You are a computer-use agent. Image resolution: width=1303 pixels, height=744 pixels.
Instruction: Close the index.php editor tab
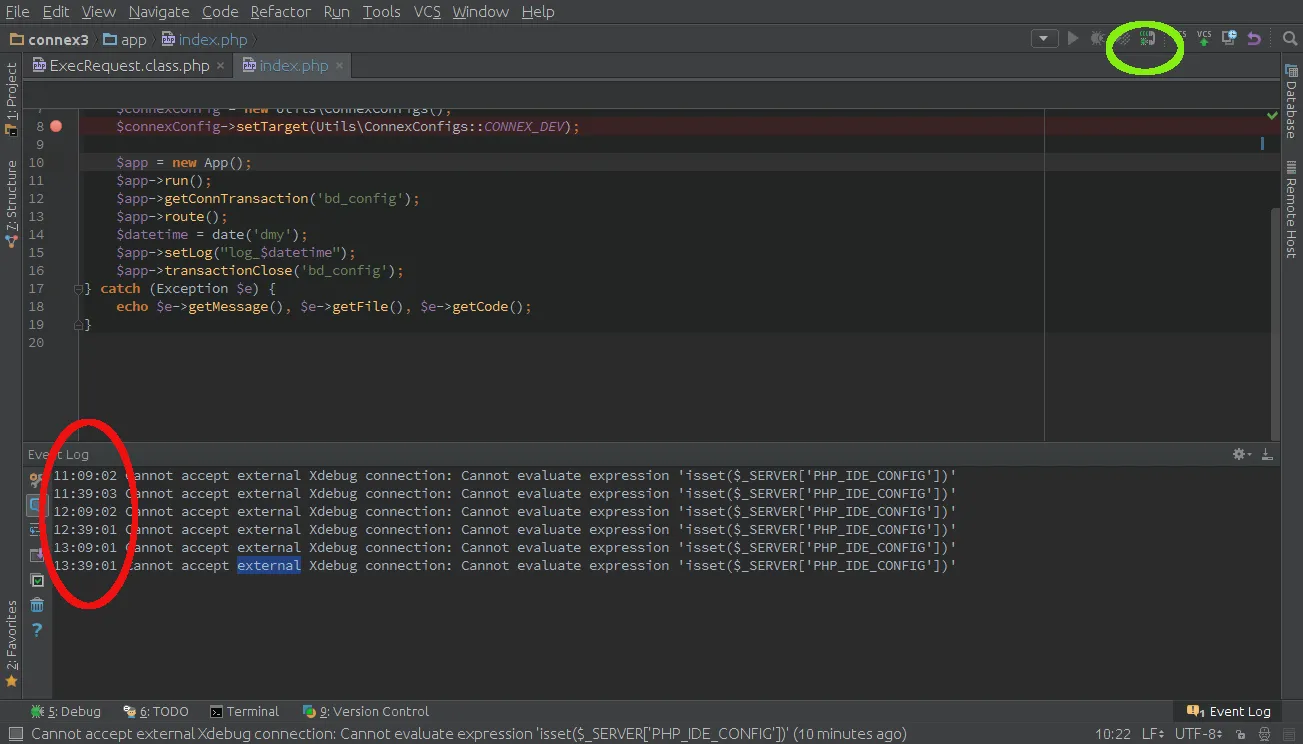click(x=340, y=66)
